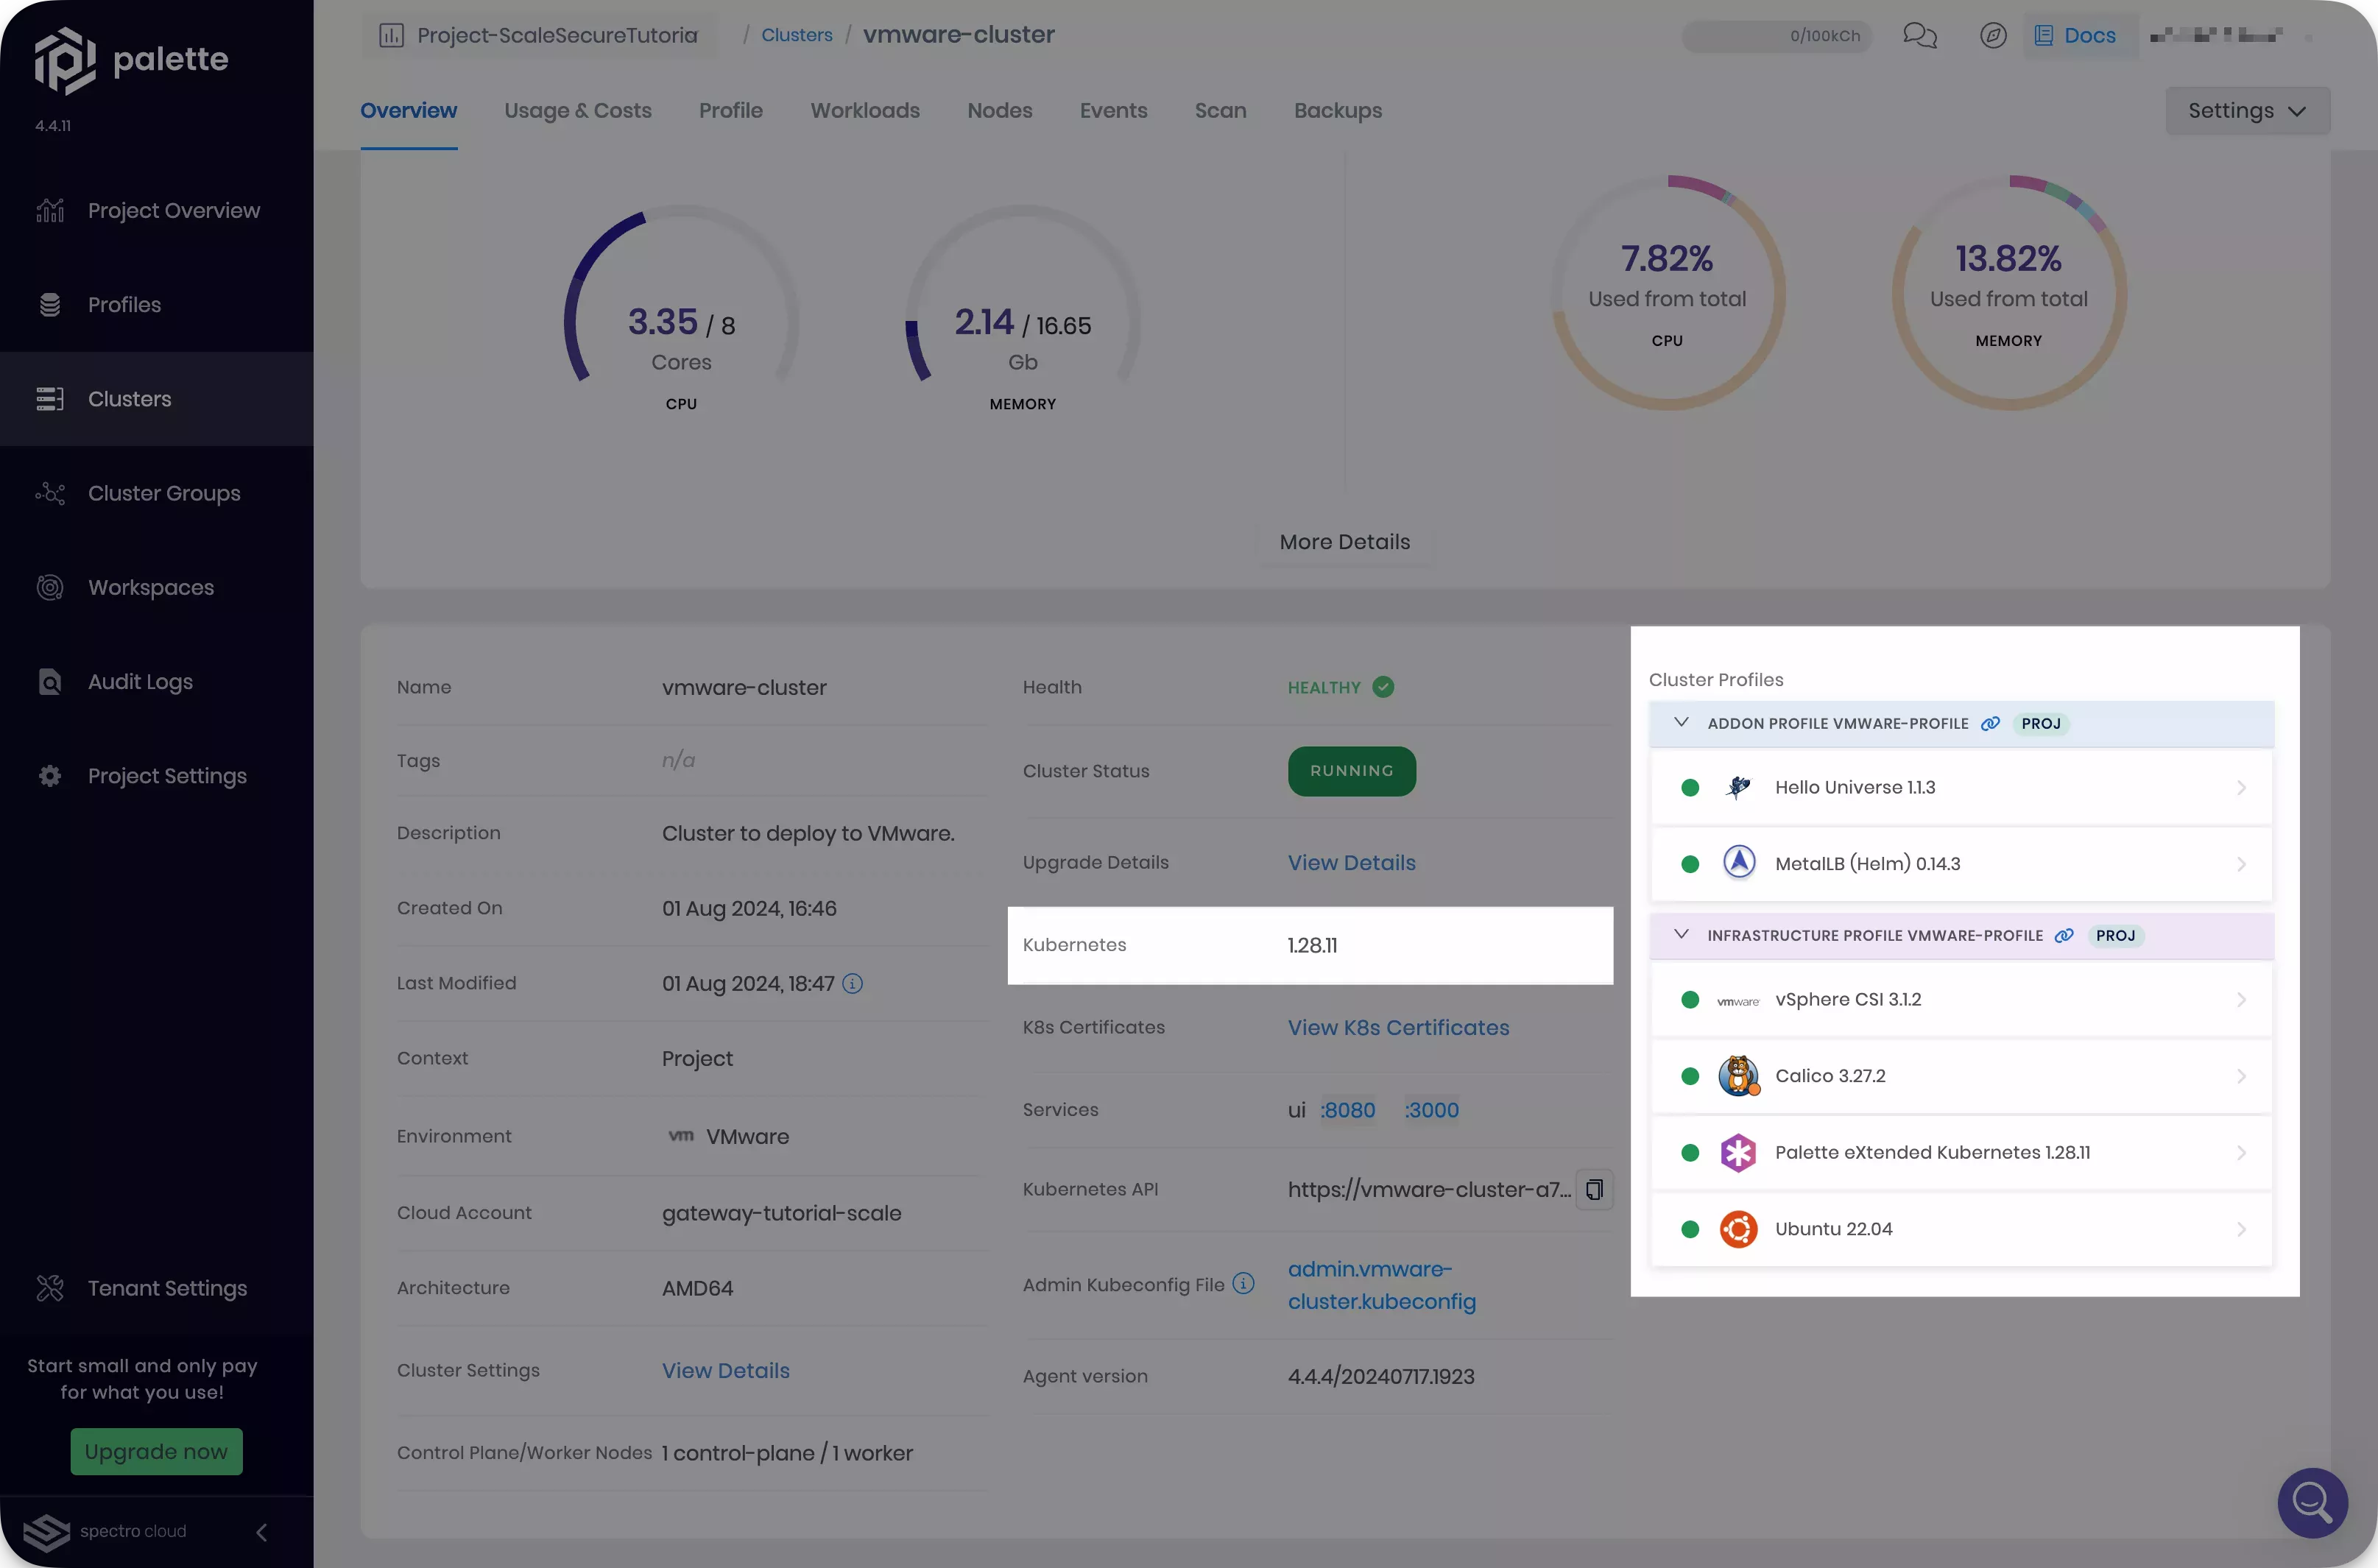This screenshot has height=1568, width=2378.
Task: Switch to the Backups tab
Action: point(1338,110)
